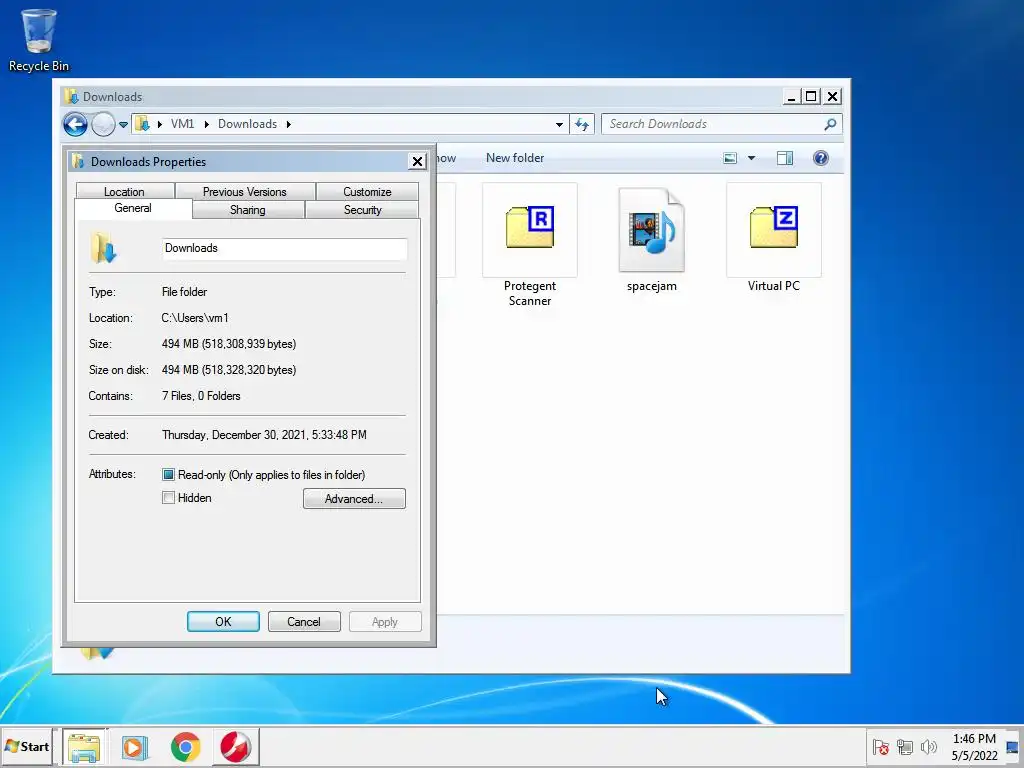Screen dimensions: 1024x768
Task: Click the network tray icon
Action: [904, 746]
